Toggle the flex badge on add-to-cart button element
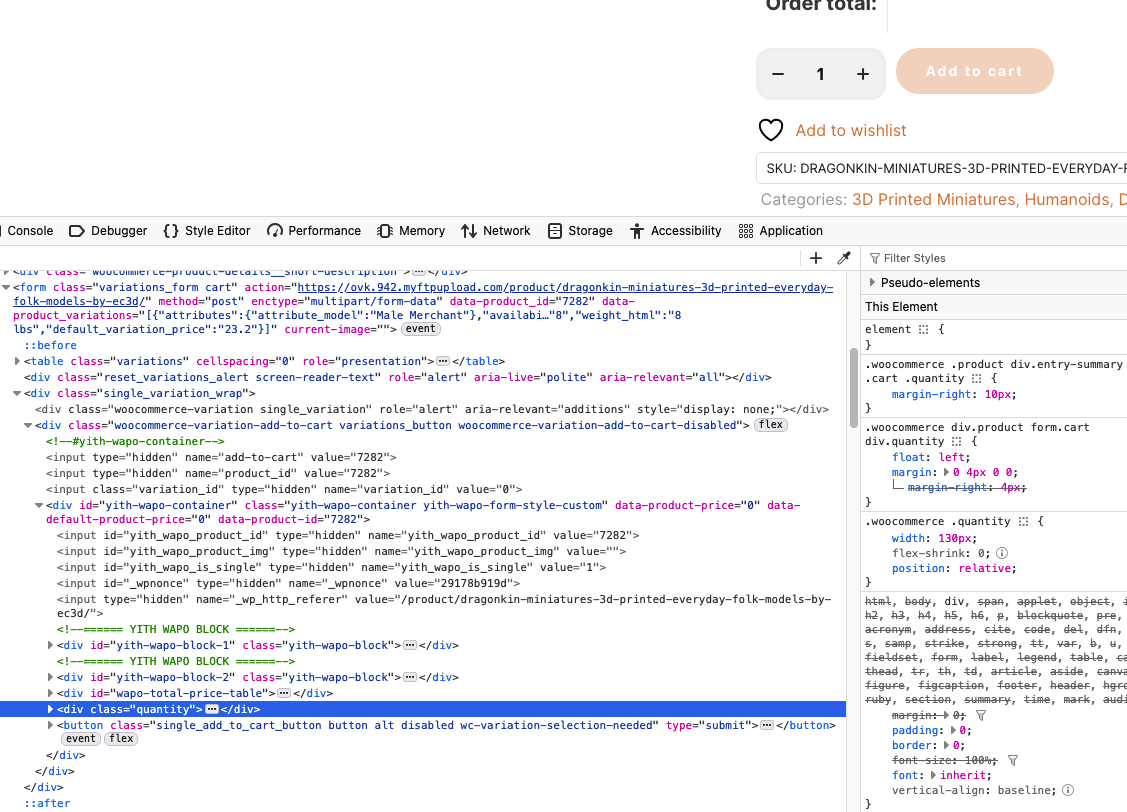 pyautogui.click(x=121, y=739)
